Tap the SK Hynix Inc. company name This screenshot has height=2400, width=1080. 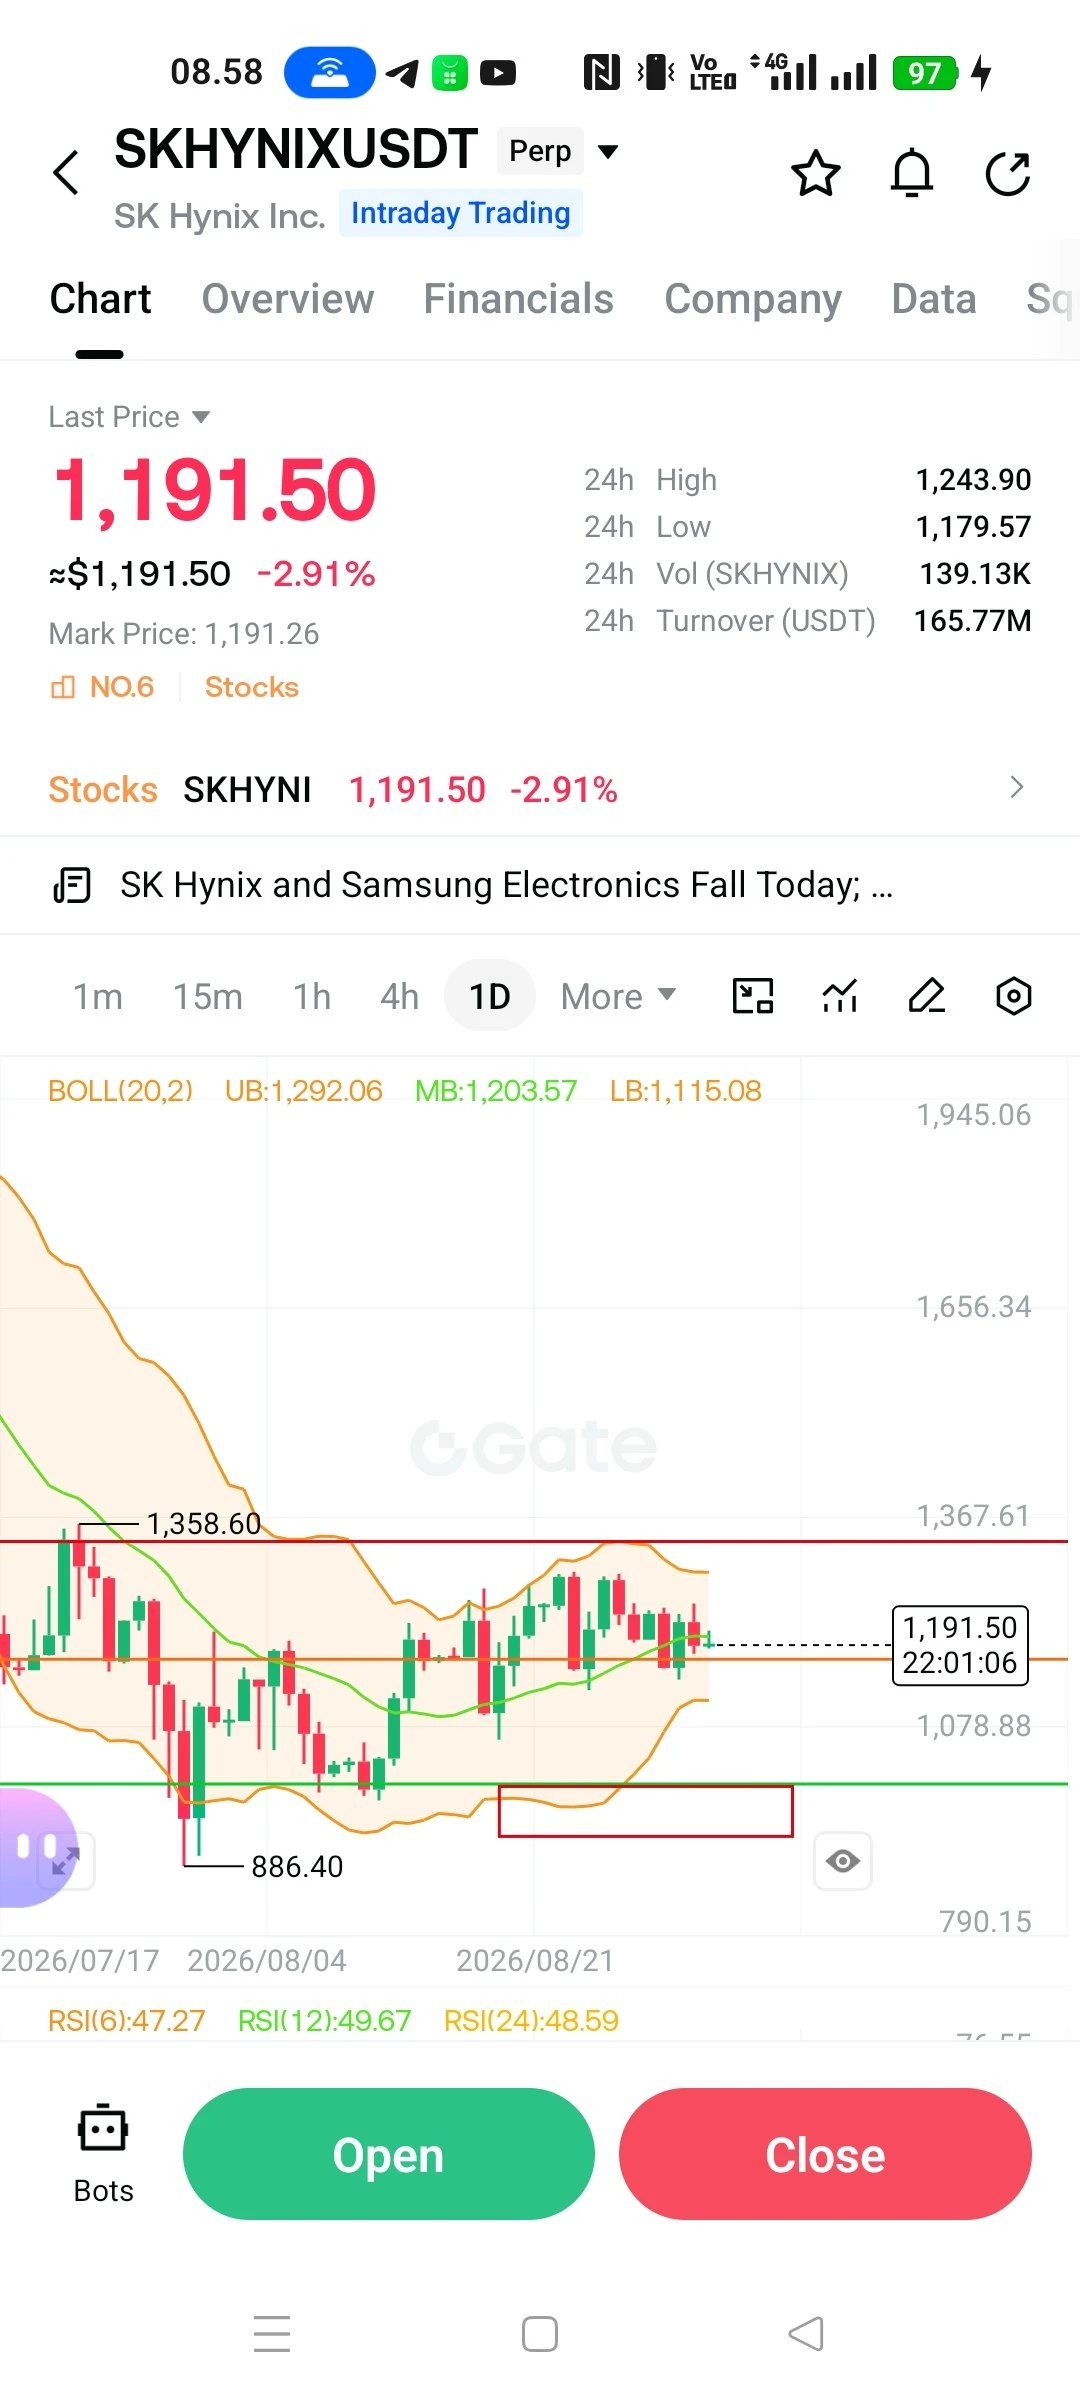tap(220, 216)
